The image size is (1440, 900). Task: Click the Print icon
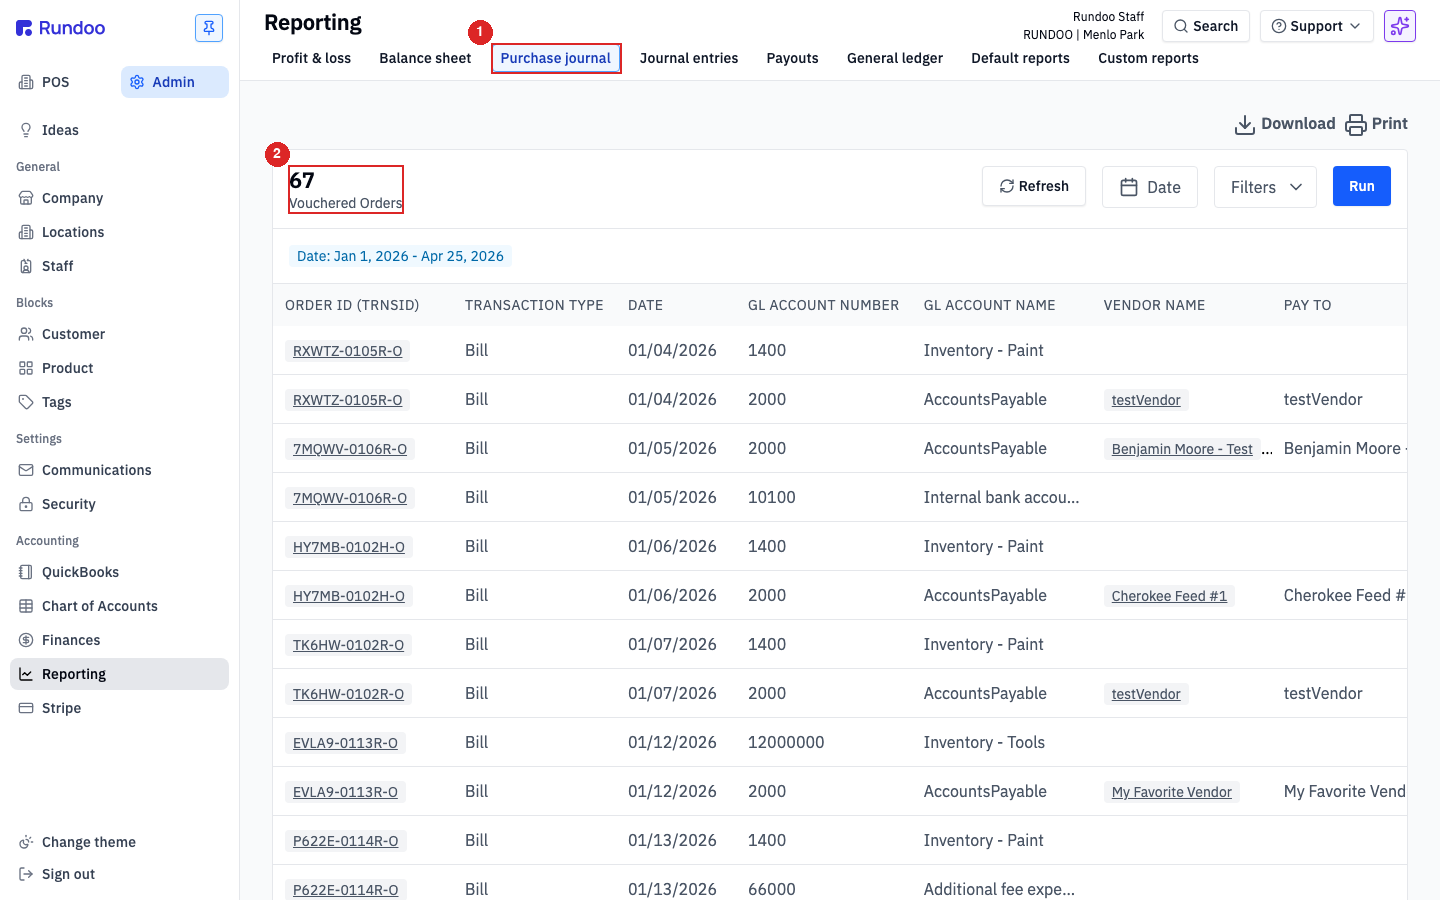[1356, 124]
